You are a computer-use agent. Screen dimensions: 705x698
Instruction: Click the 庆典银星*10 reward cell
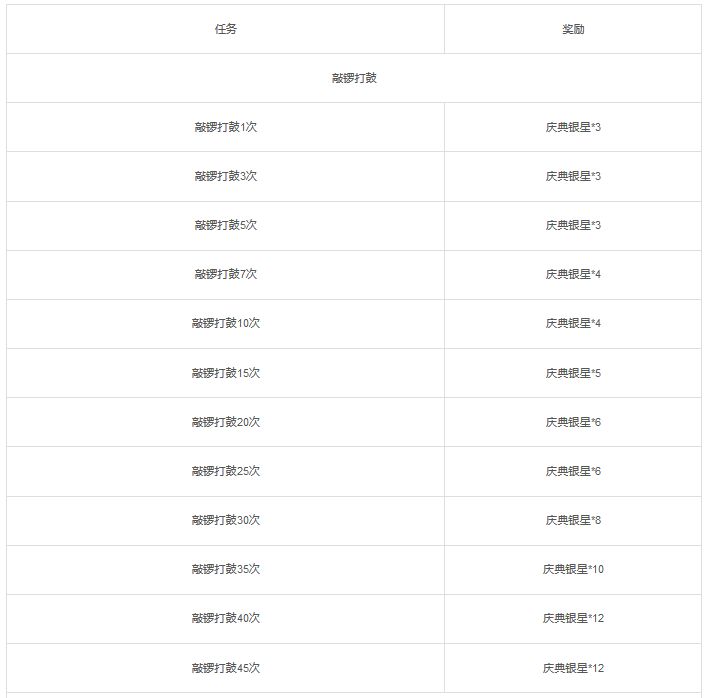573,569
